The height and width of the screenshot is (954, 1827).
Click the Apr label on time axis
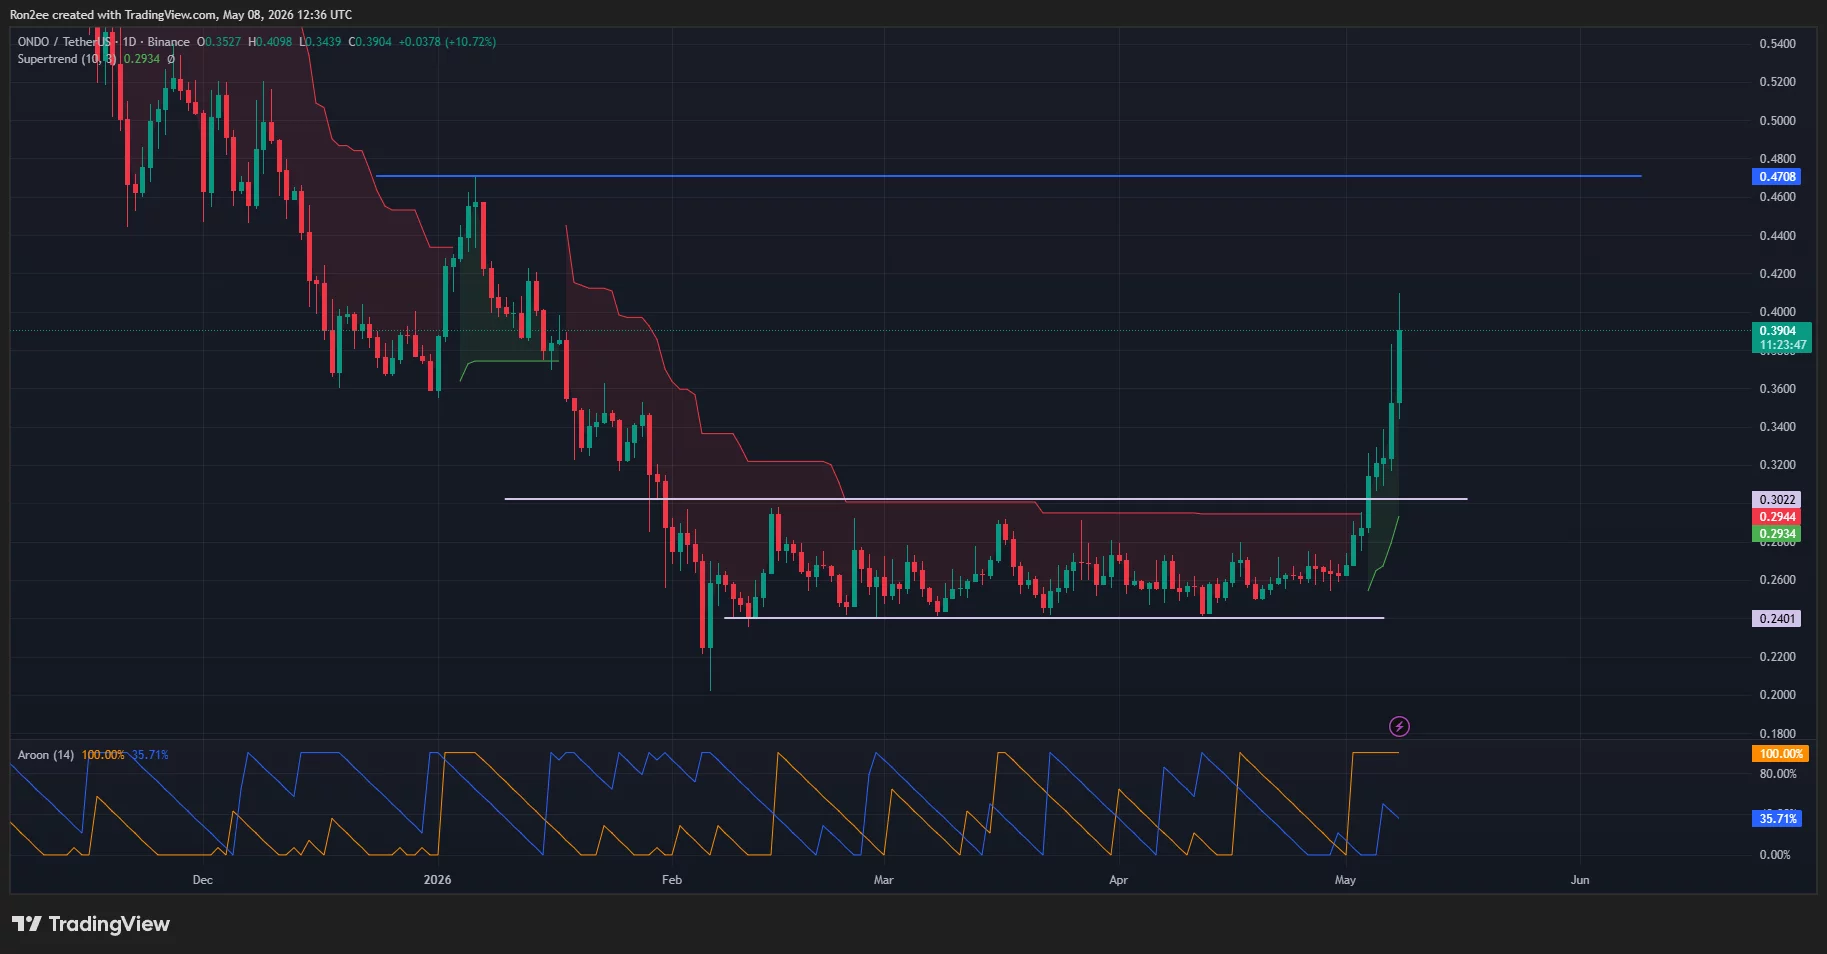[1118, 880]
